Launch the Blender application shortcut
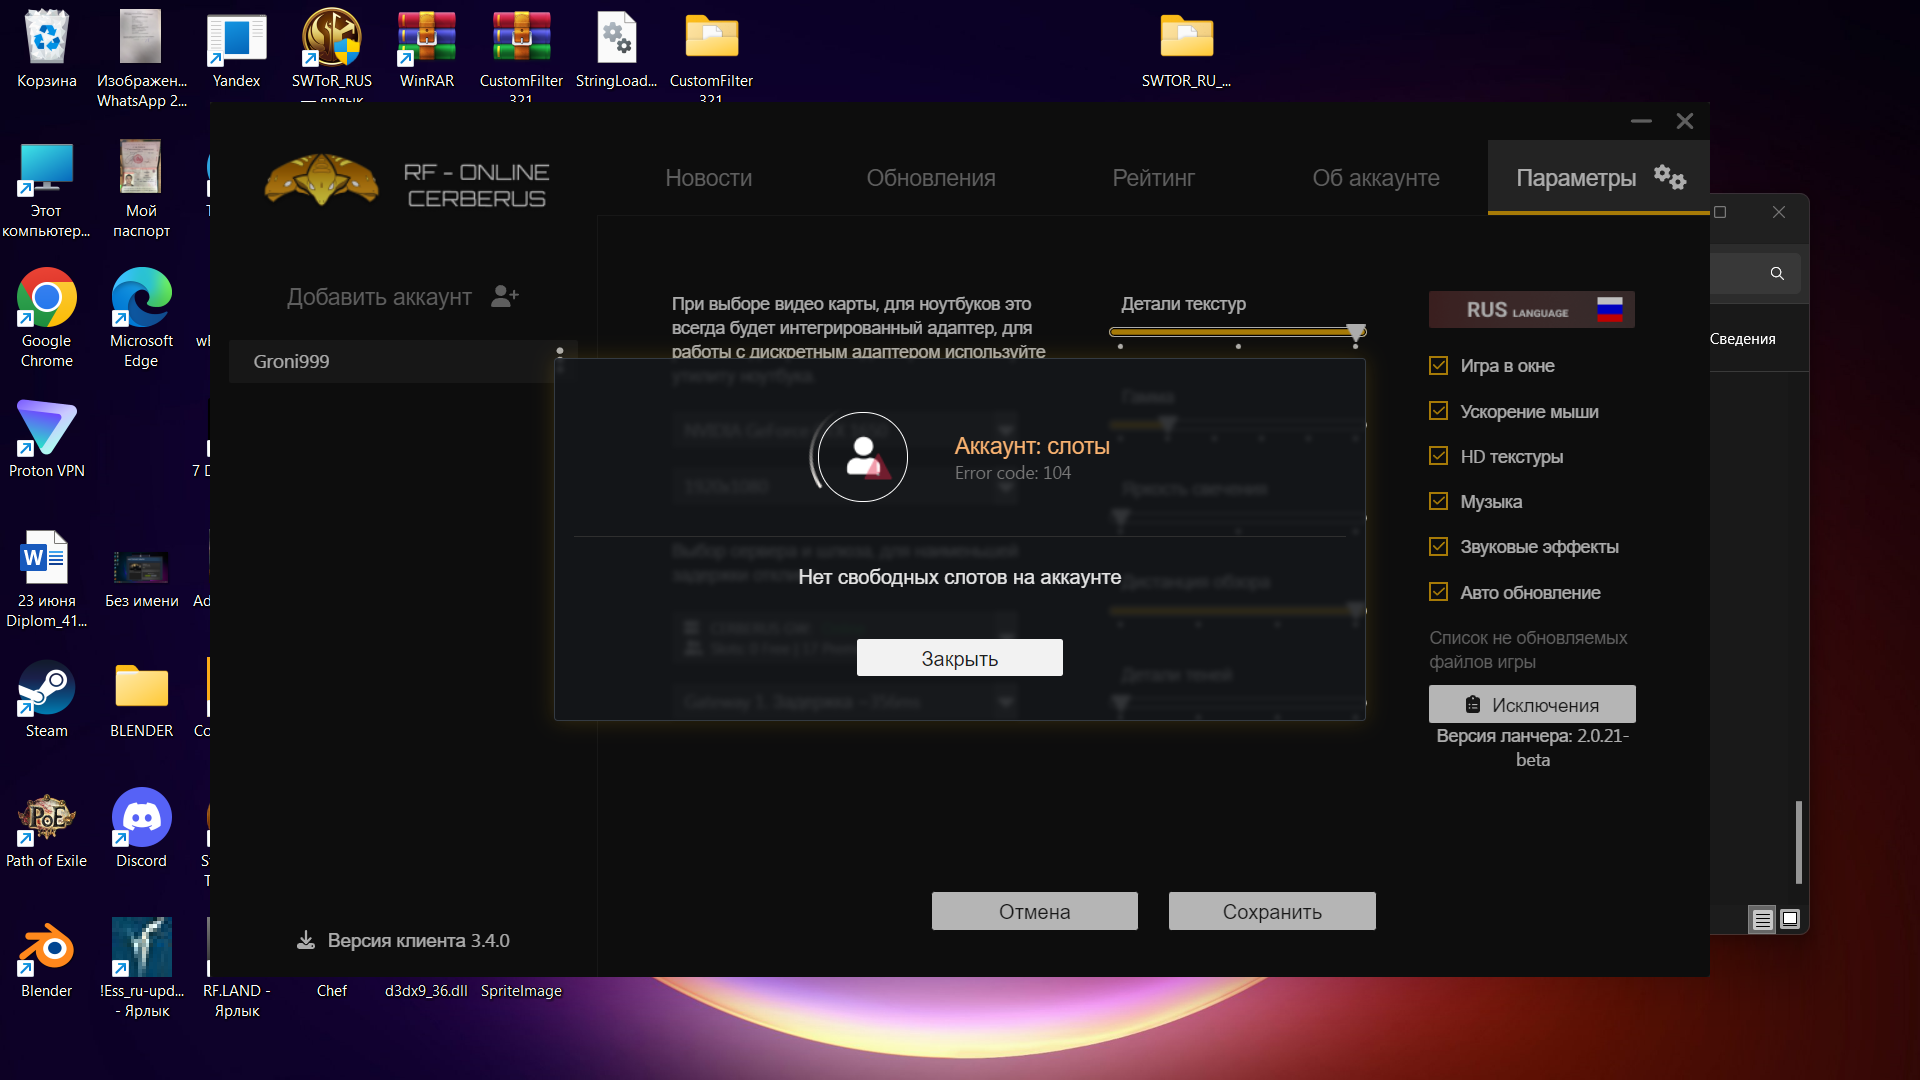 point(46,948)
